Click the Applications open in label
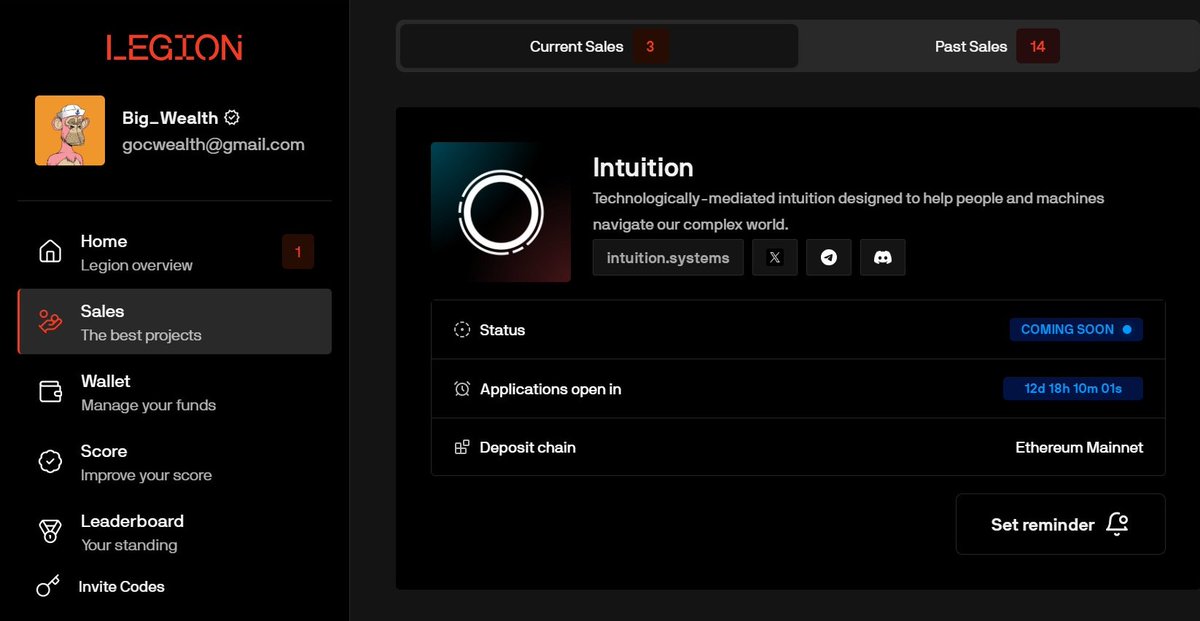The height and width of the screenshot is (621, 1200). (551, 389)
